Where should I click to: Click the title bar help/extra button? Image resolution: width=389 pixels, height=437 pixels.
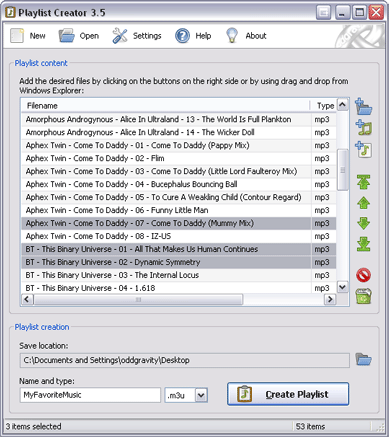point(323,13)
